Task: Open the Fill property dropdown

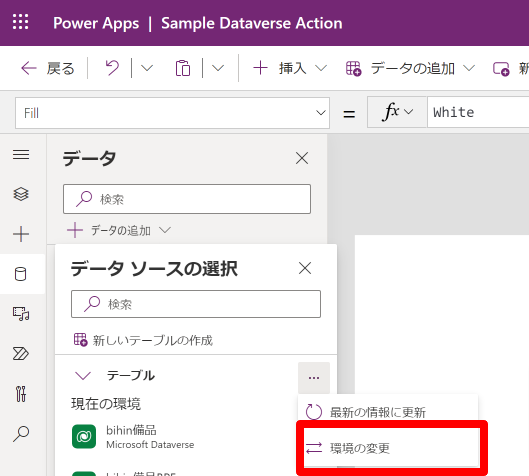Action: (x=172, y=113)
